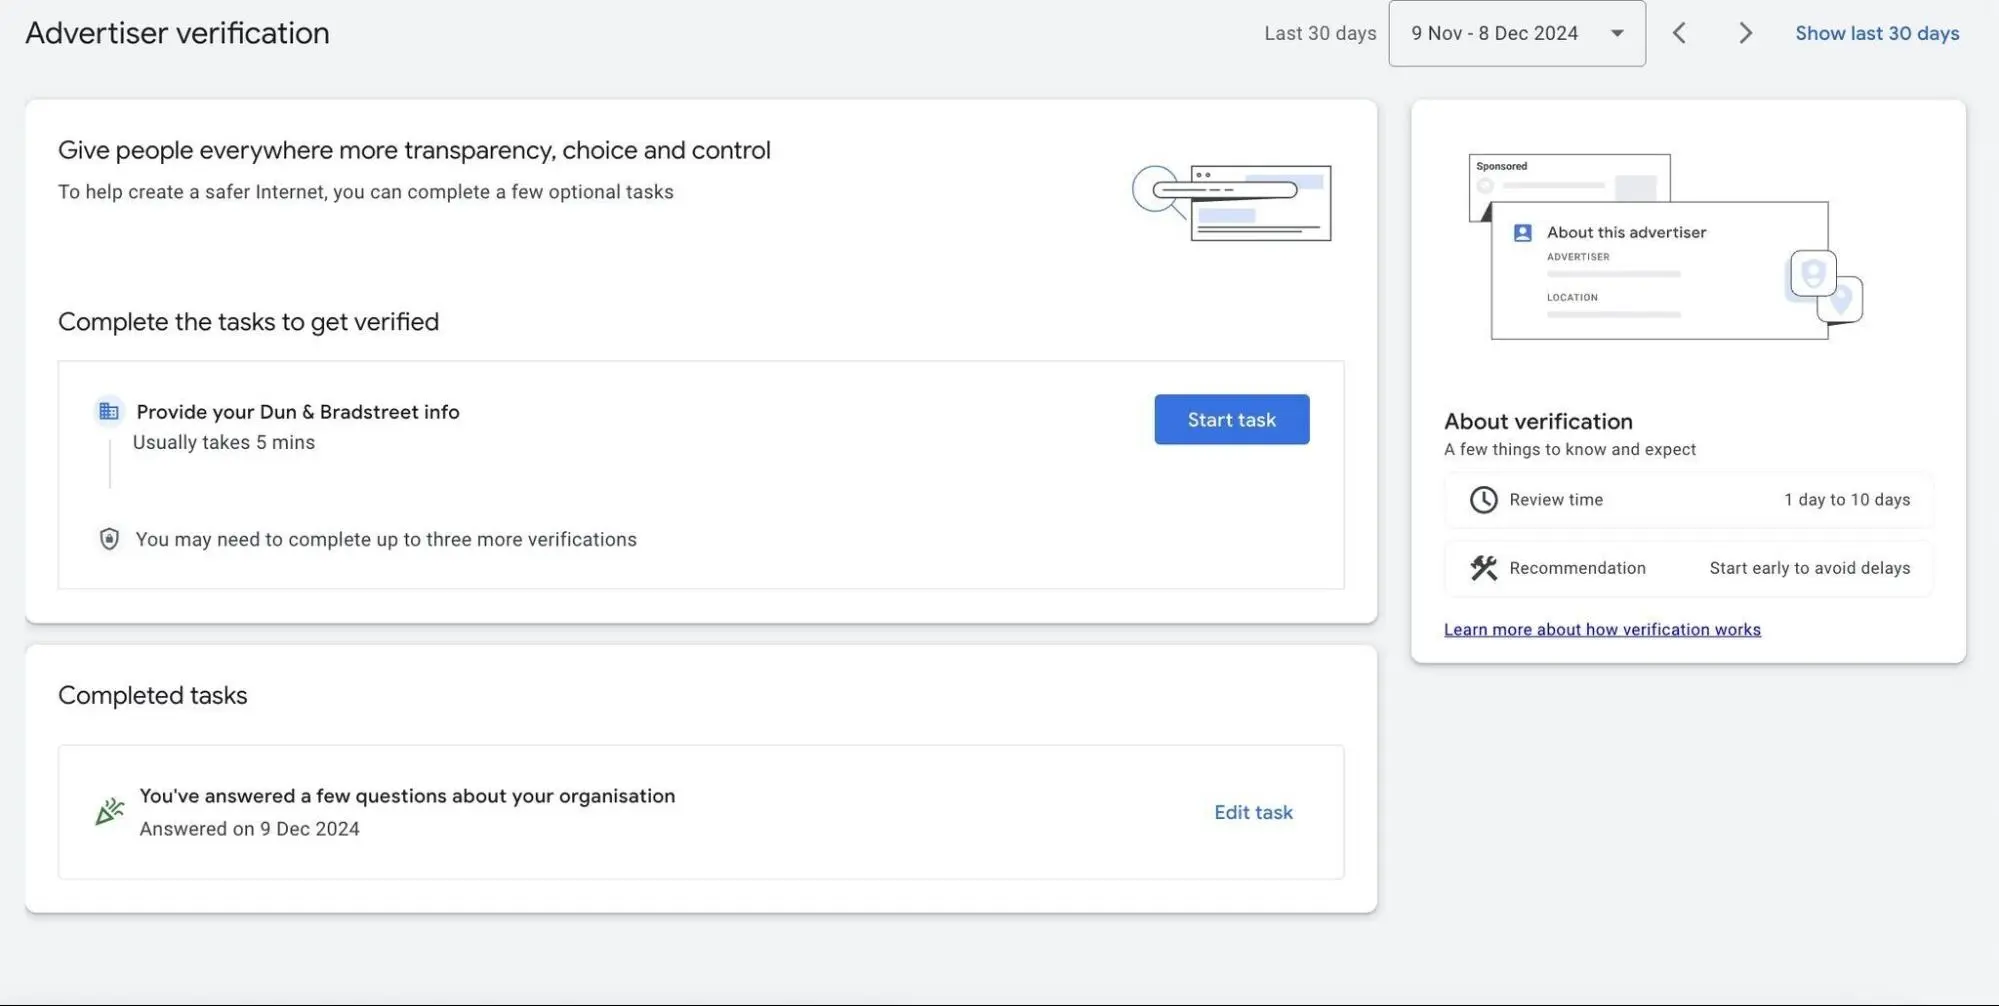
Task: Go to previous date range with left chevron
Action: (1679, 33)
